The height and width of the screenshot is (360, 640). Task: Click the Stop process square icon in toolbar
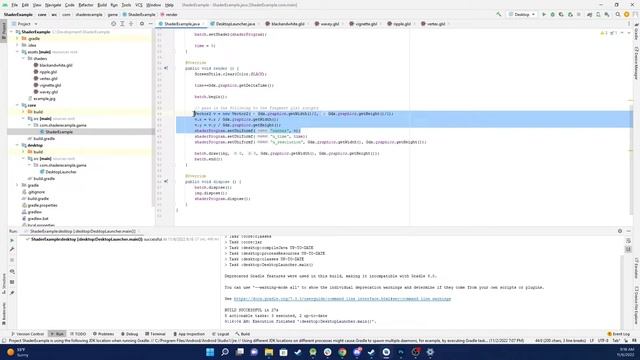click(x=579, y=14)
